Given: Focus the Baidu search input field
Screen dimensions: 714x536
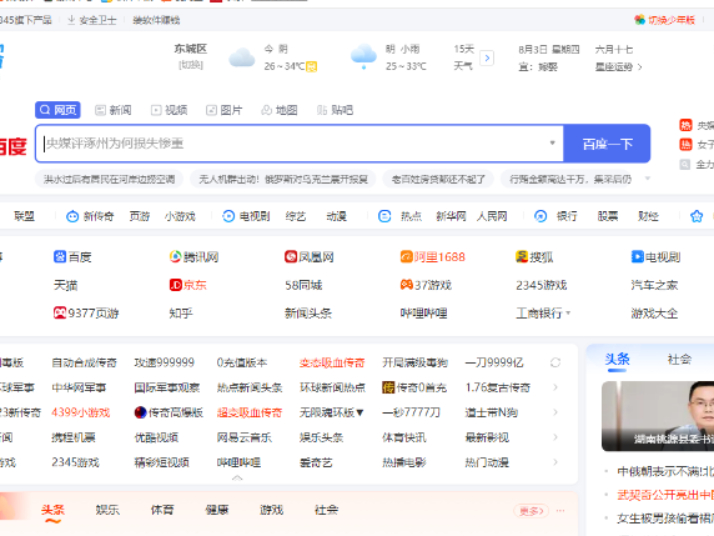Looking at the screenshot, I should [x=299, y=144].
